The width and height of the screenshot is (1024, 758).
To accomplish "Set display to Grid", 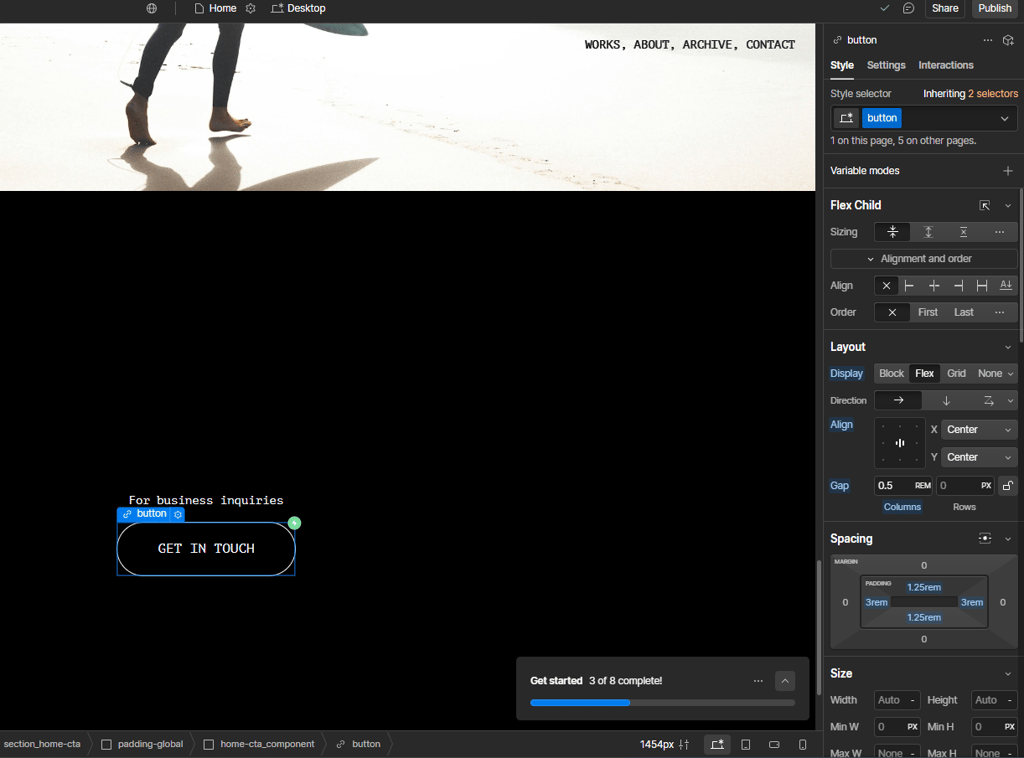I will coord(956,374).
